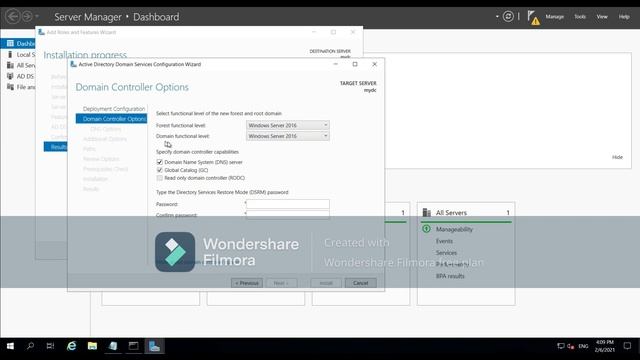Click the Previous button
The height and width of the screenshot is (360, 640).
coord(247,283)
